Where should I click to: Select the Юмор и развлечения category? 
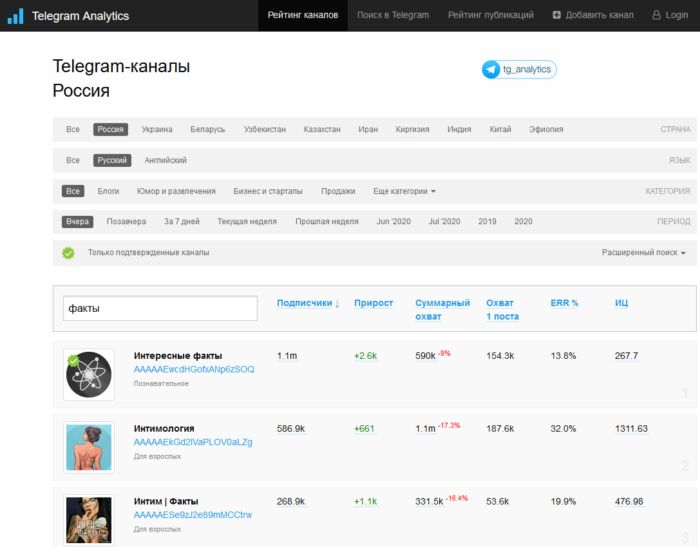click(x=176, y=191)
